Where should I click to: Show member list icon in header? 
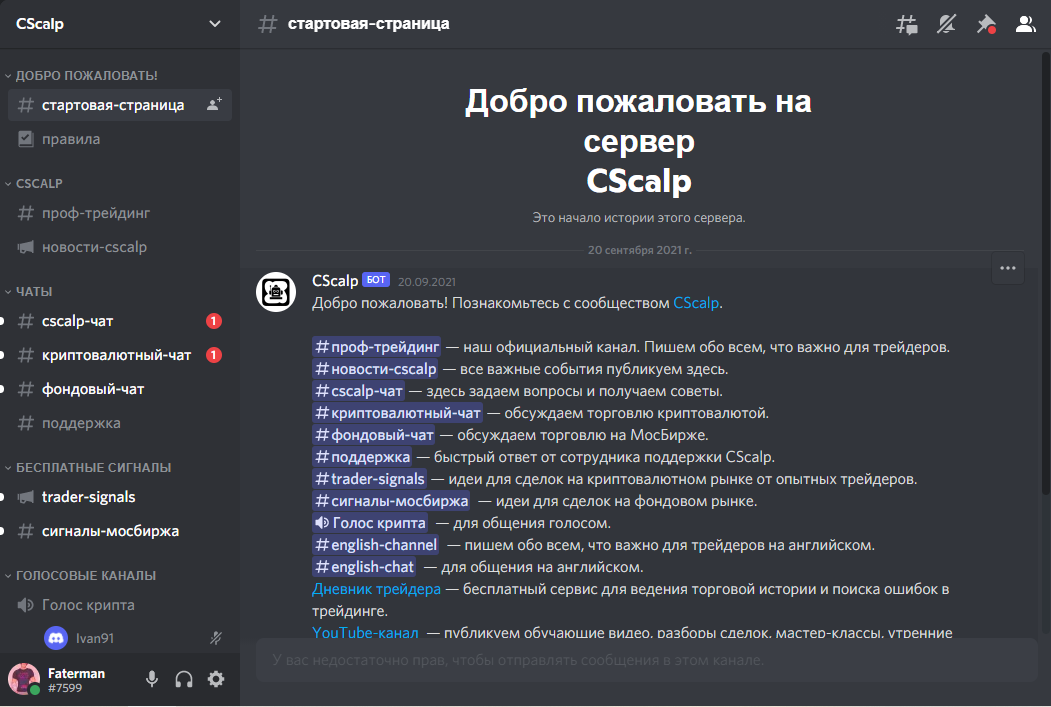[x=1026, y=25]
